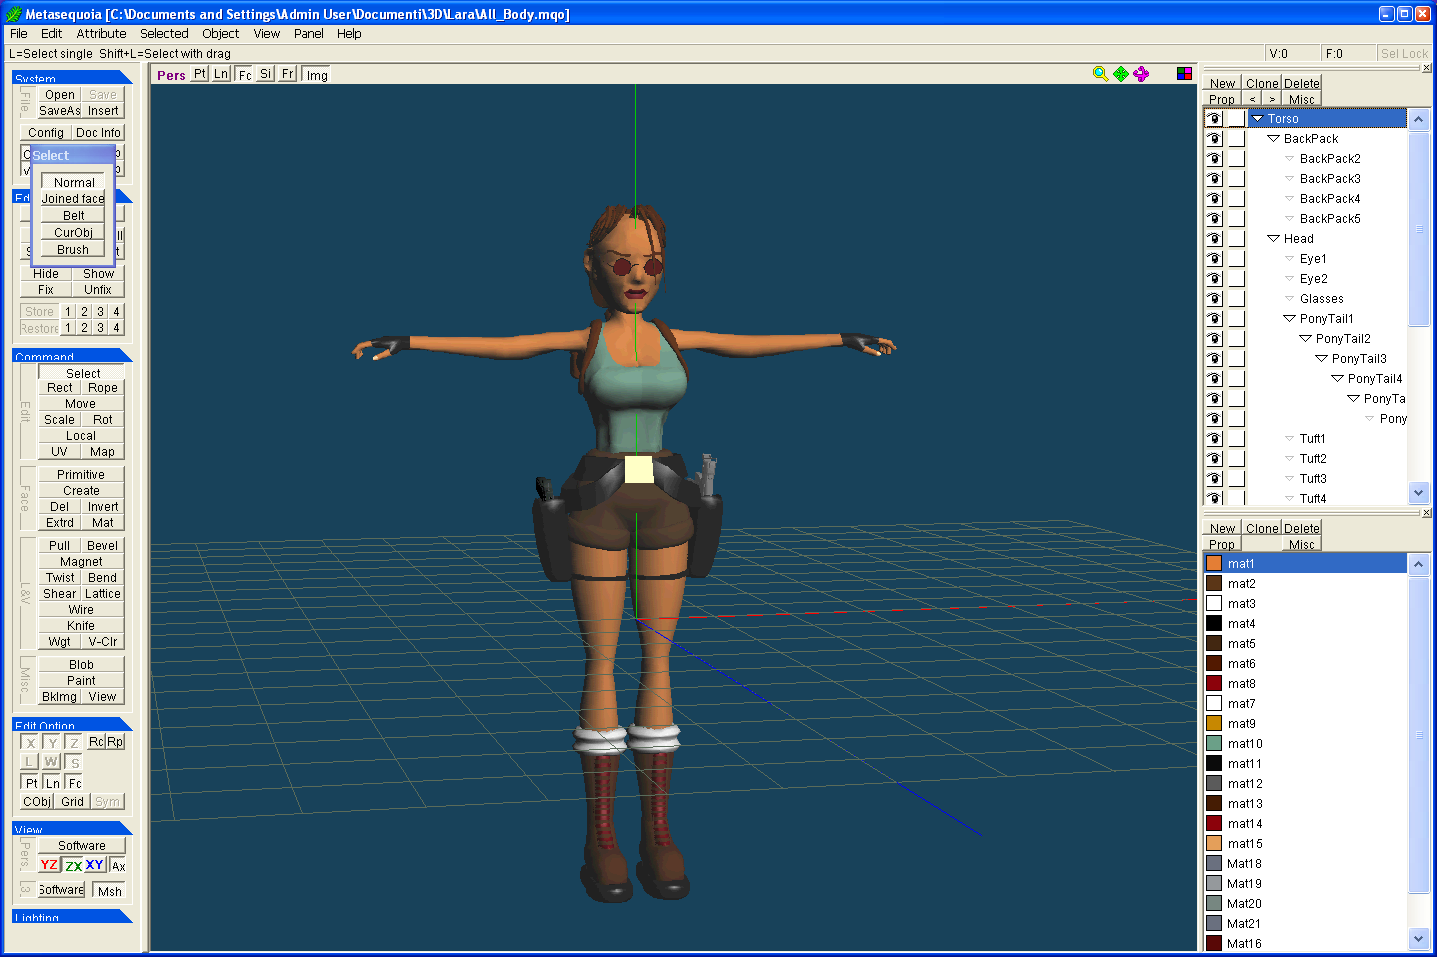Toggle Fc display in viewport header
The image size is (1437, 957).
click(244, 75)
